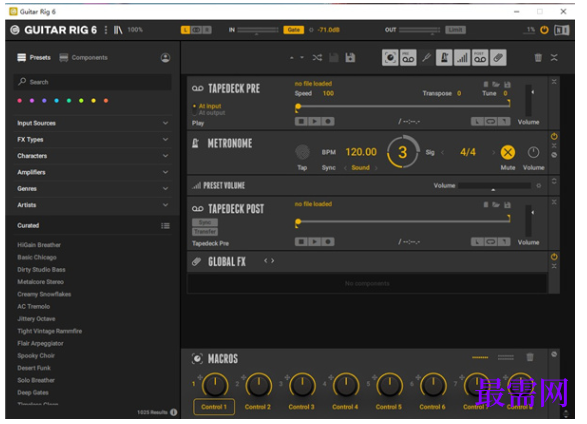The height and width of the screenshot is (424, 587).
Task: Toggle the L input channel button
Action: (x=186, y=30)
